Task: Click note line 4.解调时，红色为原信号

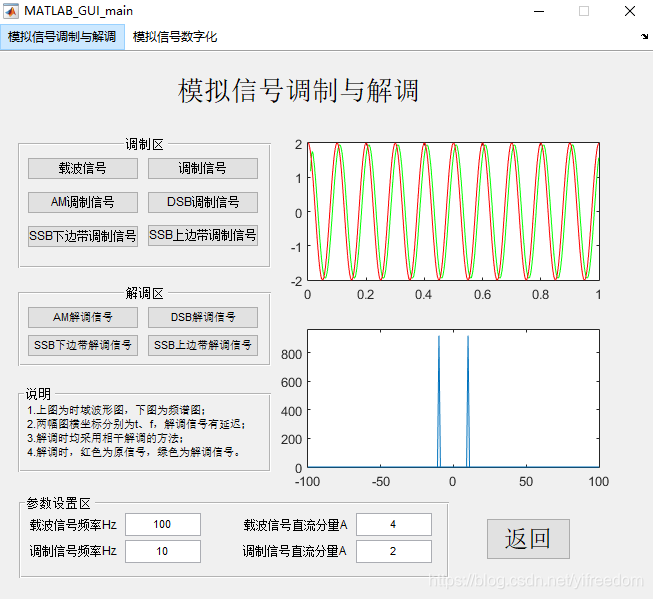Action: [134, 452]
